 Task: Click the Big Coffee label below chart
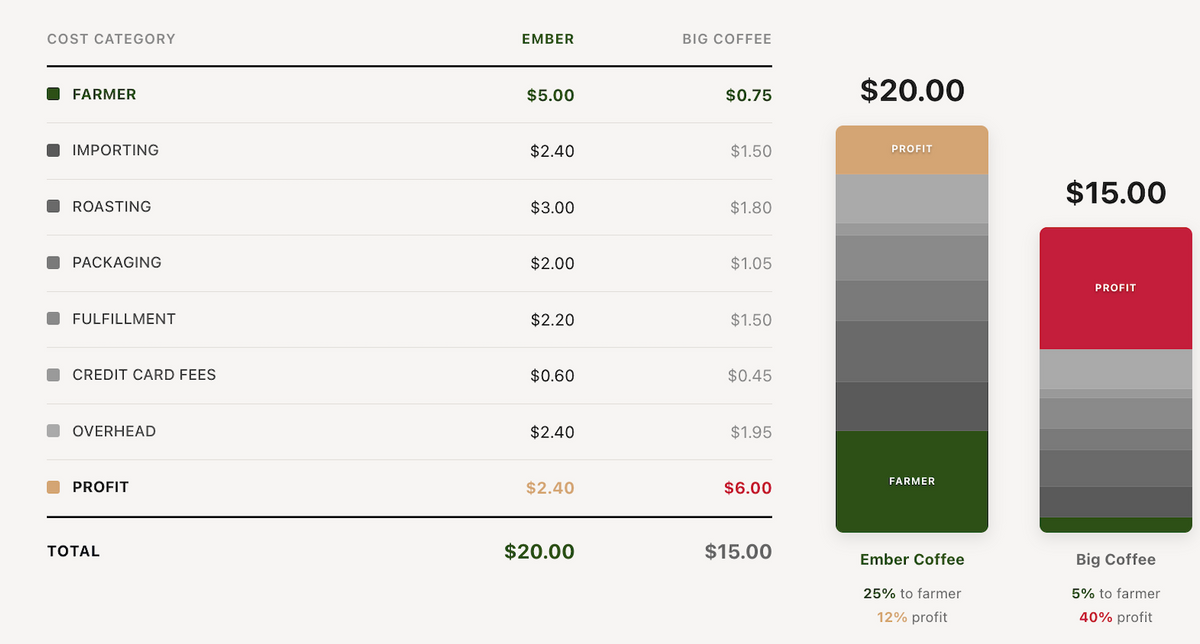tap(1116, 560)
